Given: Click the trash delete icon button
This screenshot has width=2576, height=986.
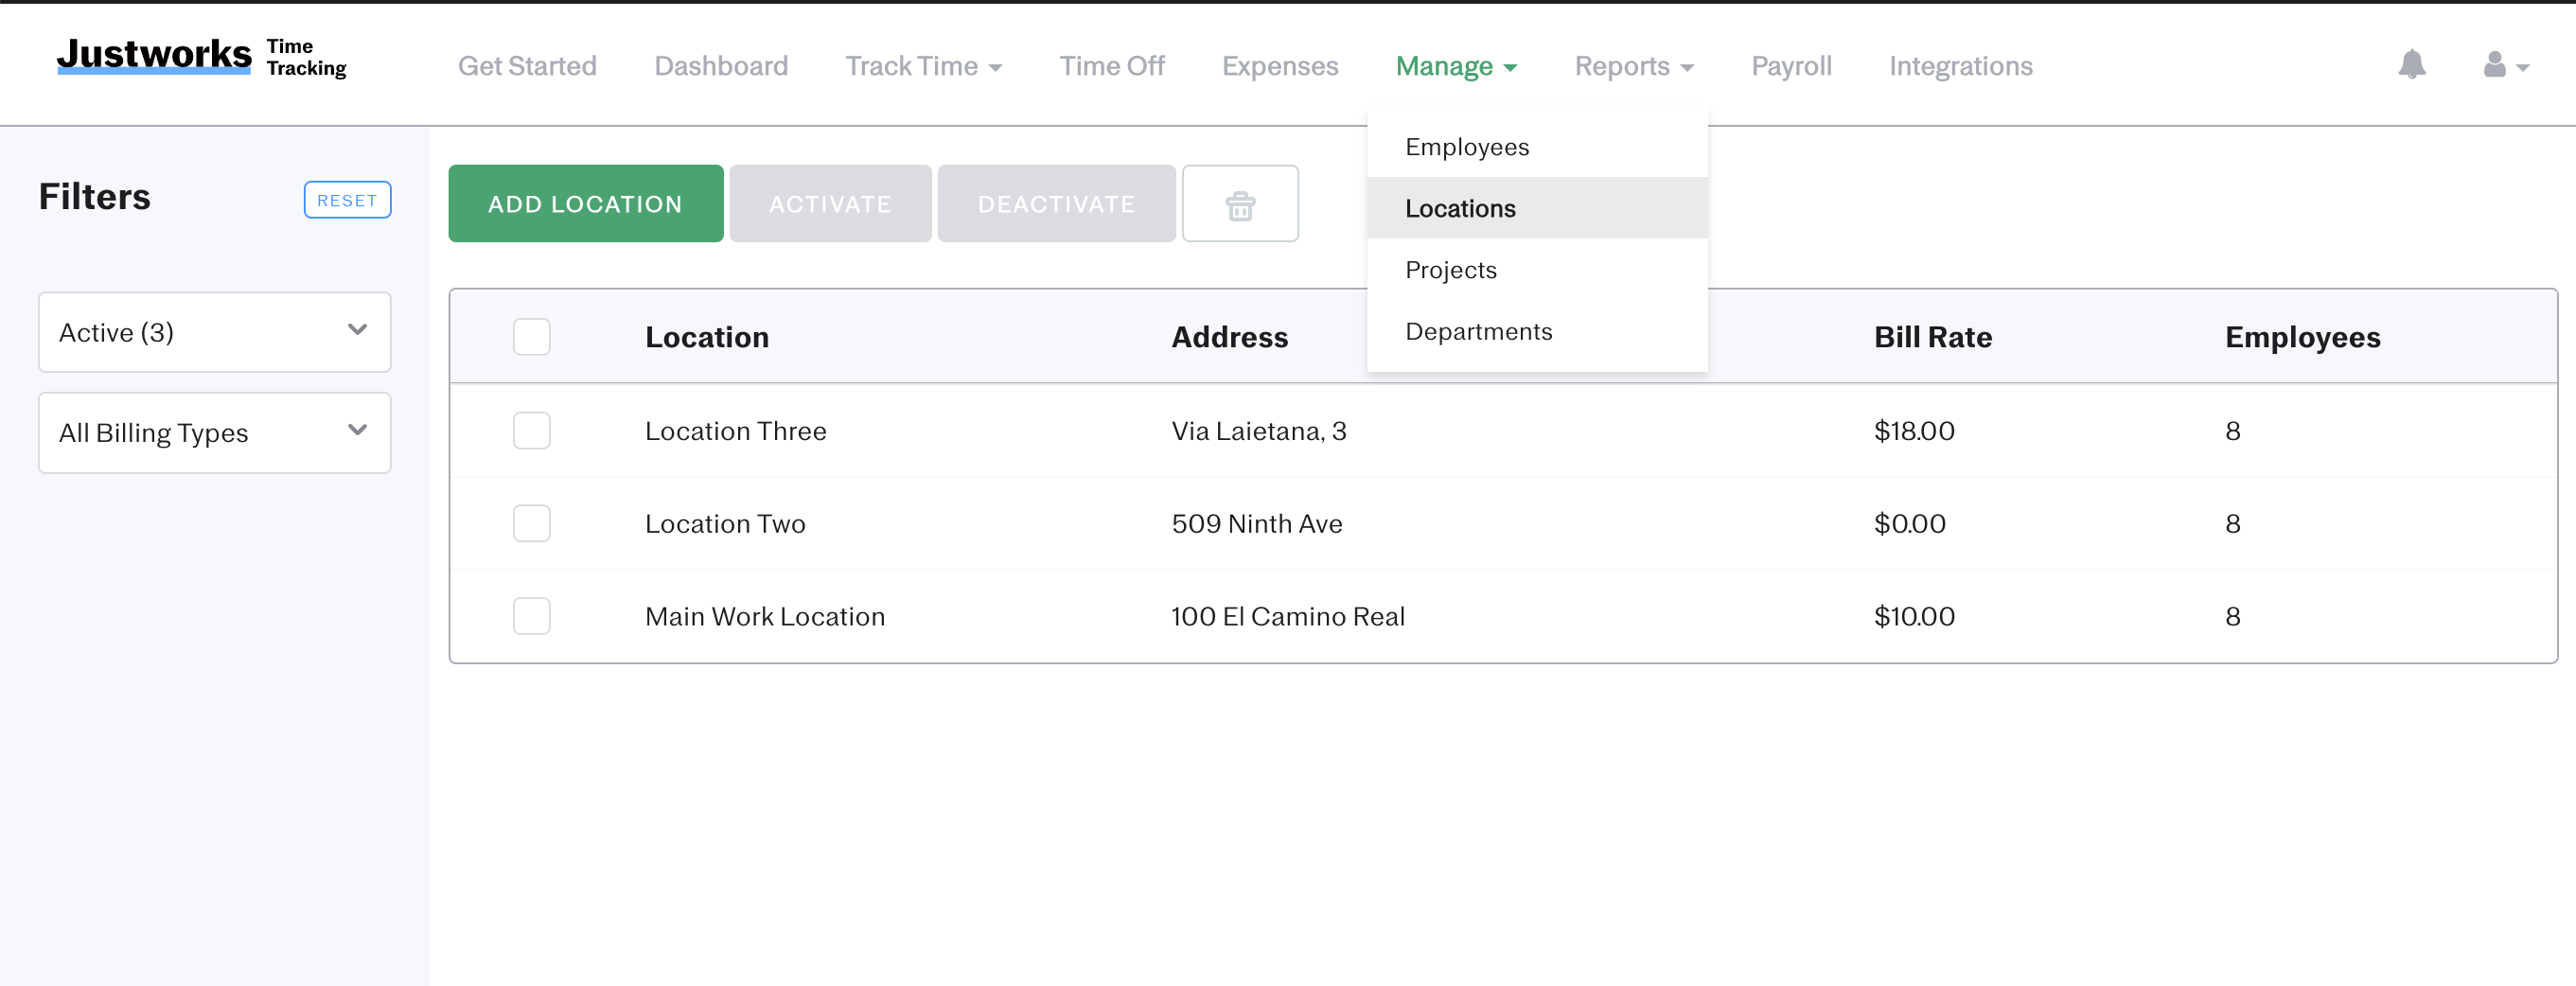Looking at the screenshot, I should tap(1239, 204).
